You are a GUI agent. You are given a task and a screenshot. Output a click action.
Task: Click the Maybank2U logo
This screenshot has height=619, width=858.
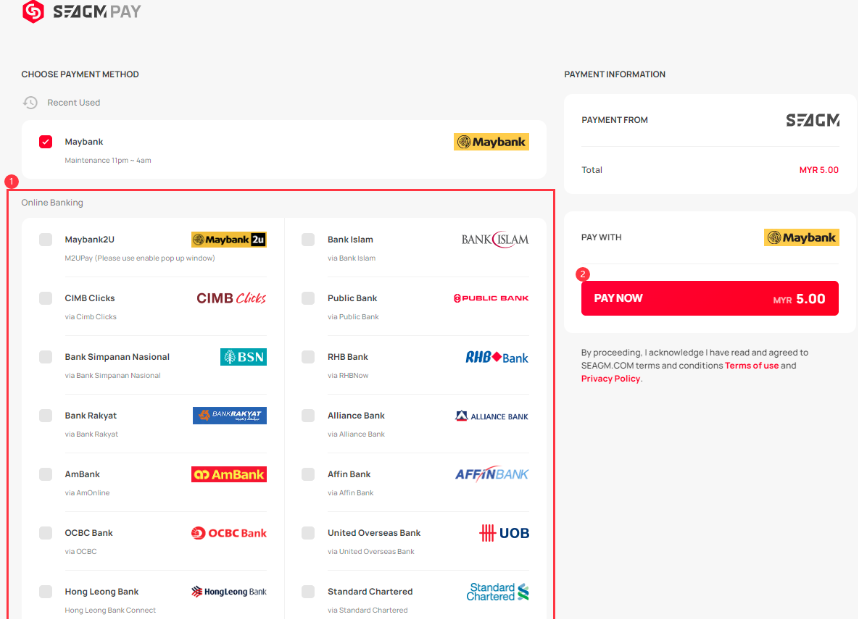[229, 240]
